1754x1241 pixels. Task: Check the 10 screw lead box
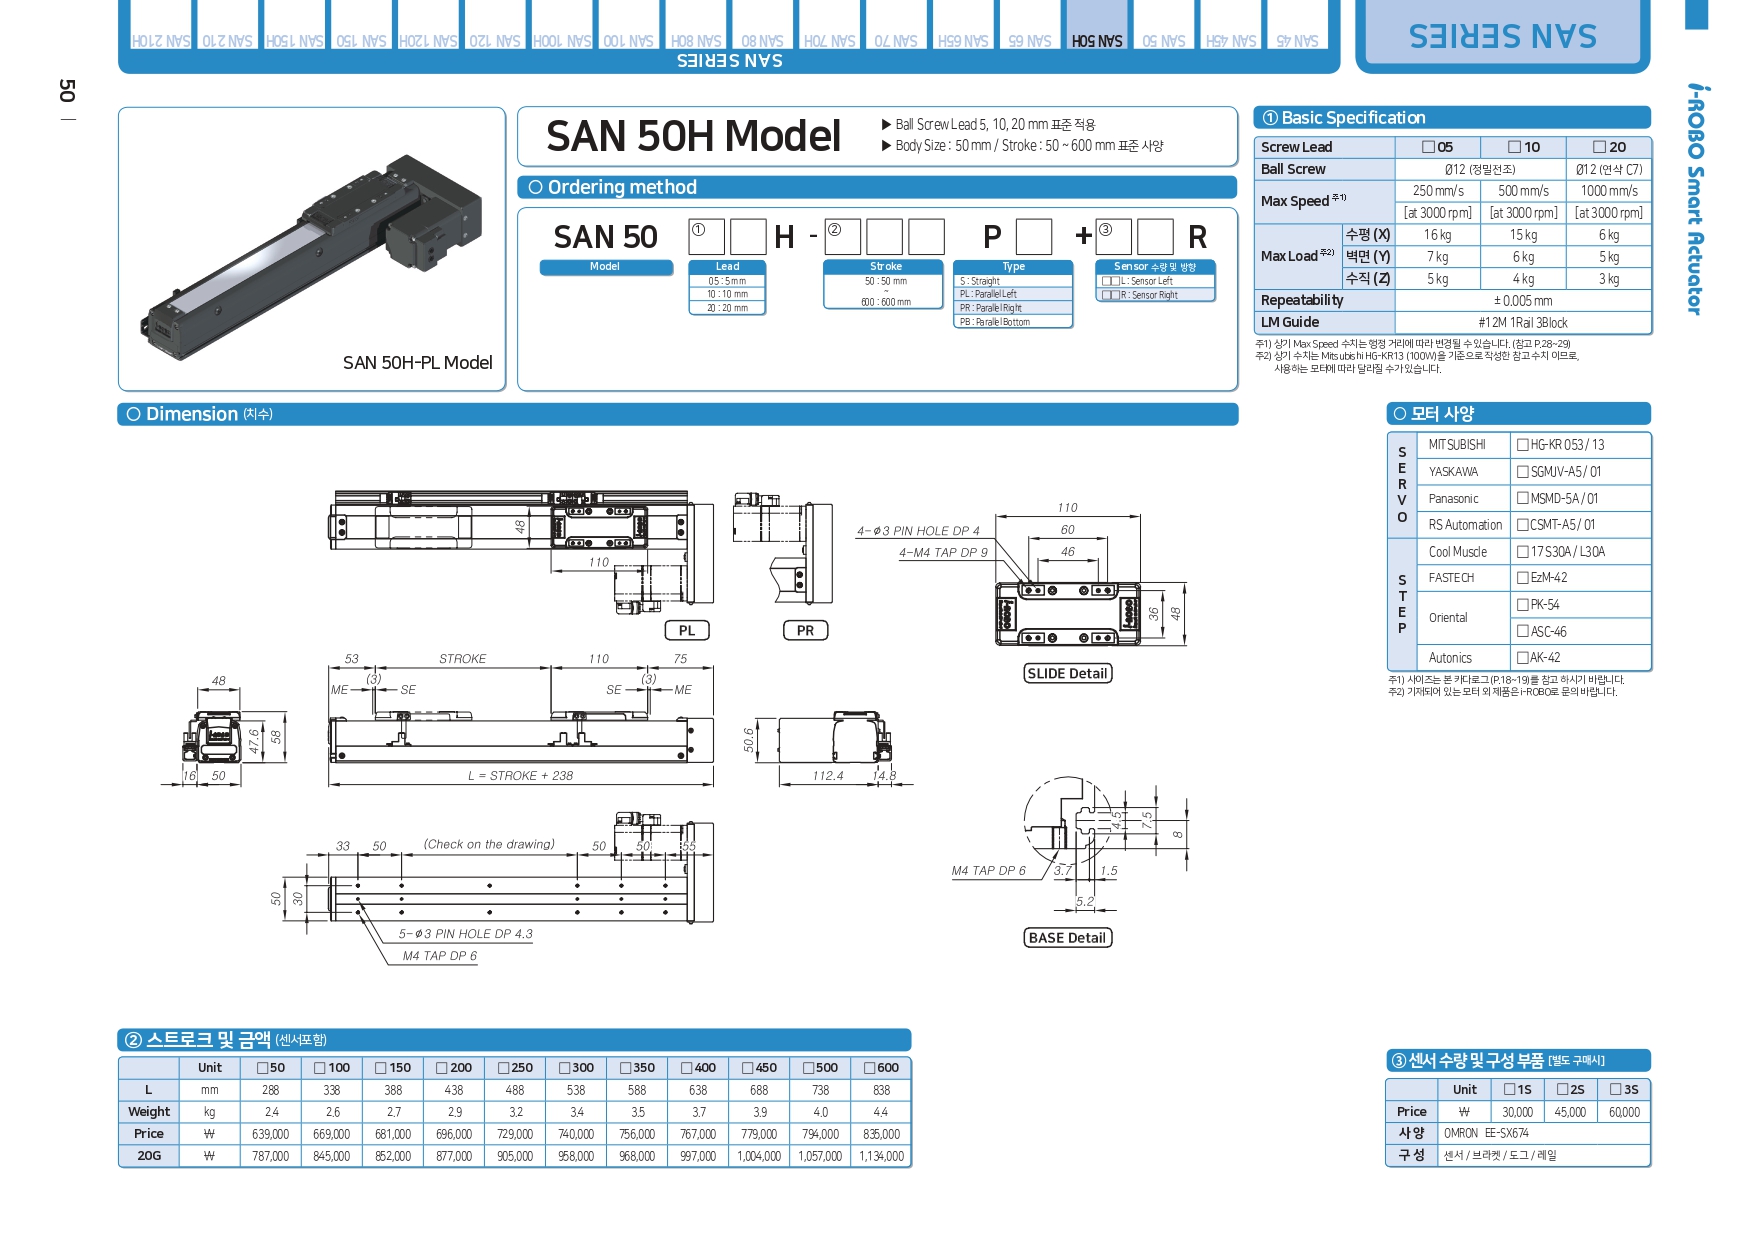pos(1515,147)
